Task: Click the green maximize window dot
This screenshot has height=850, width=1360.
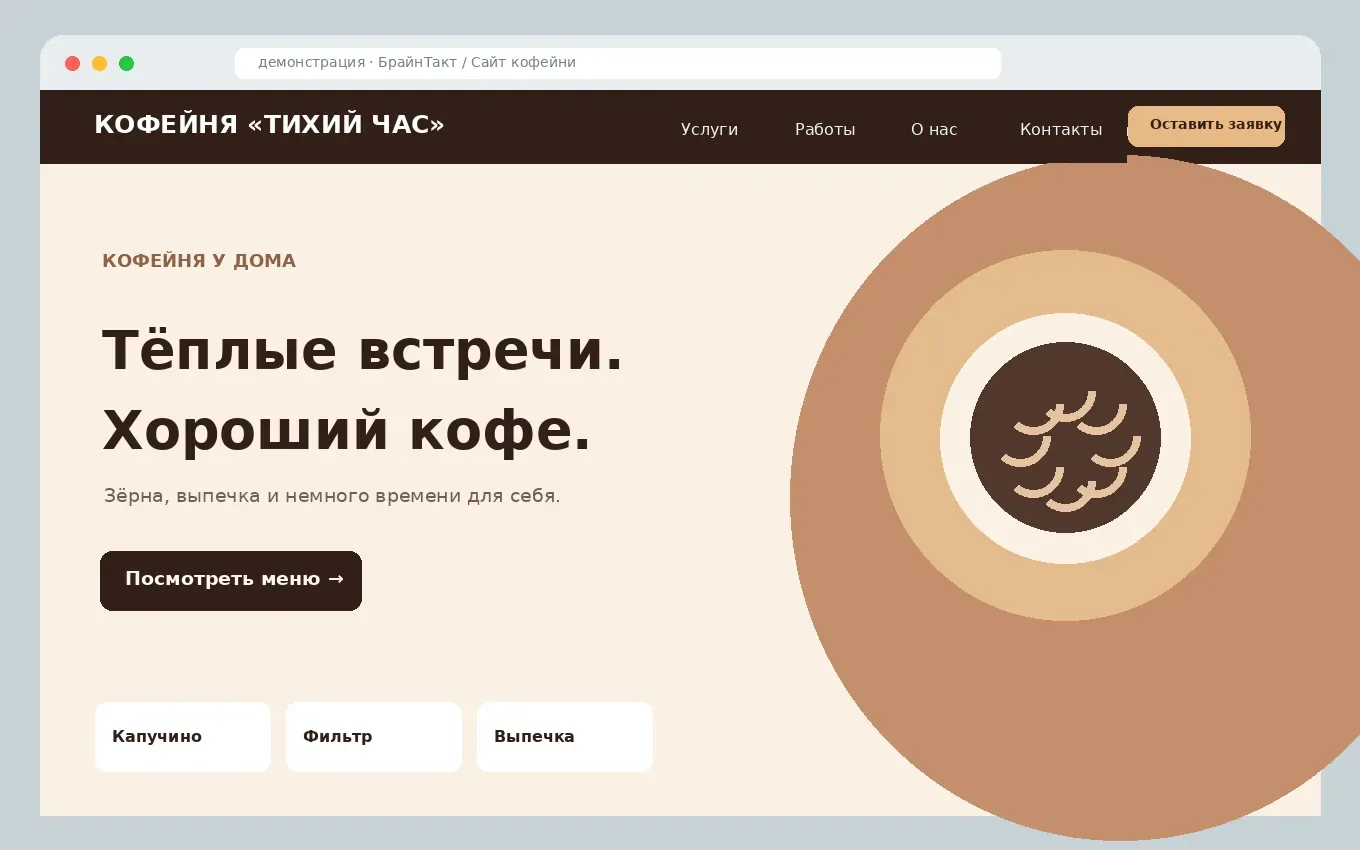Action: click(x=127, y=63)
